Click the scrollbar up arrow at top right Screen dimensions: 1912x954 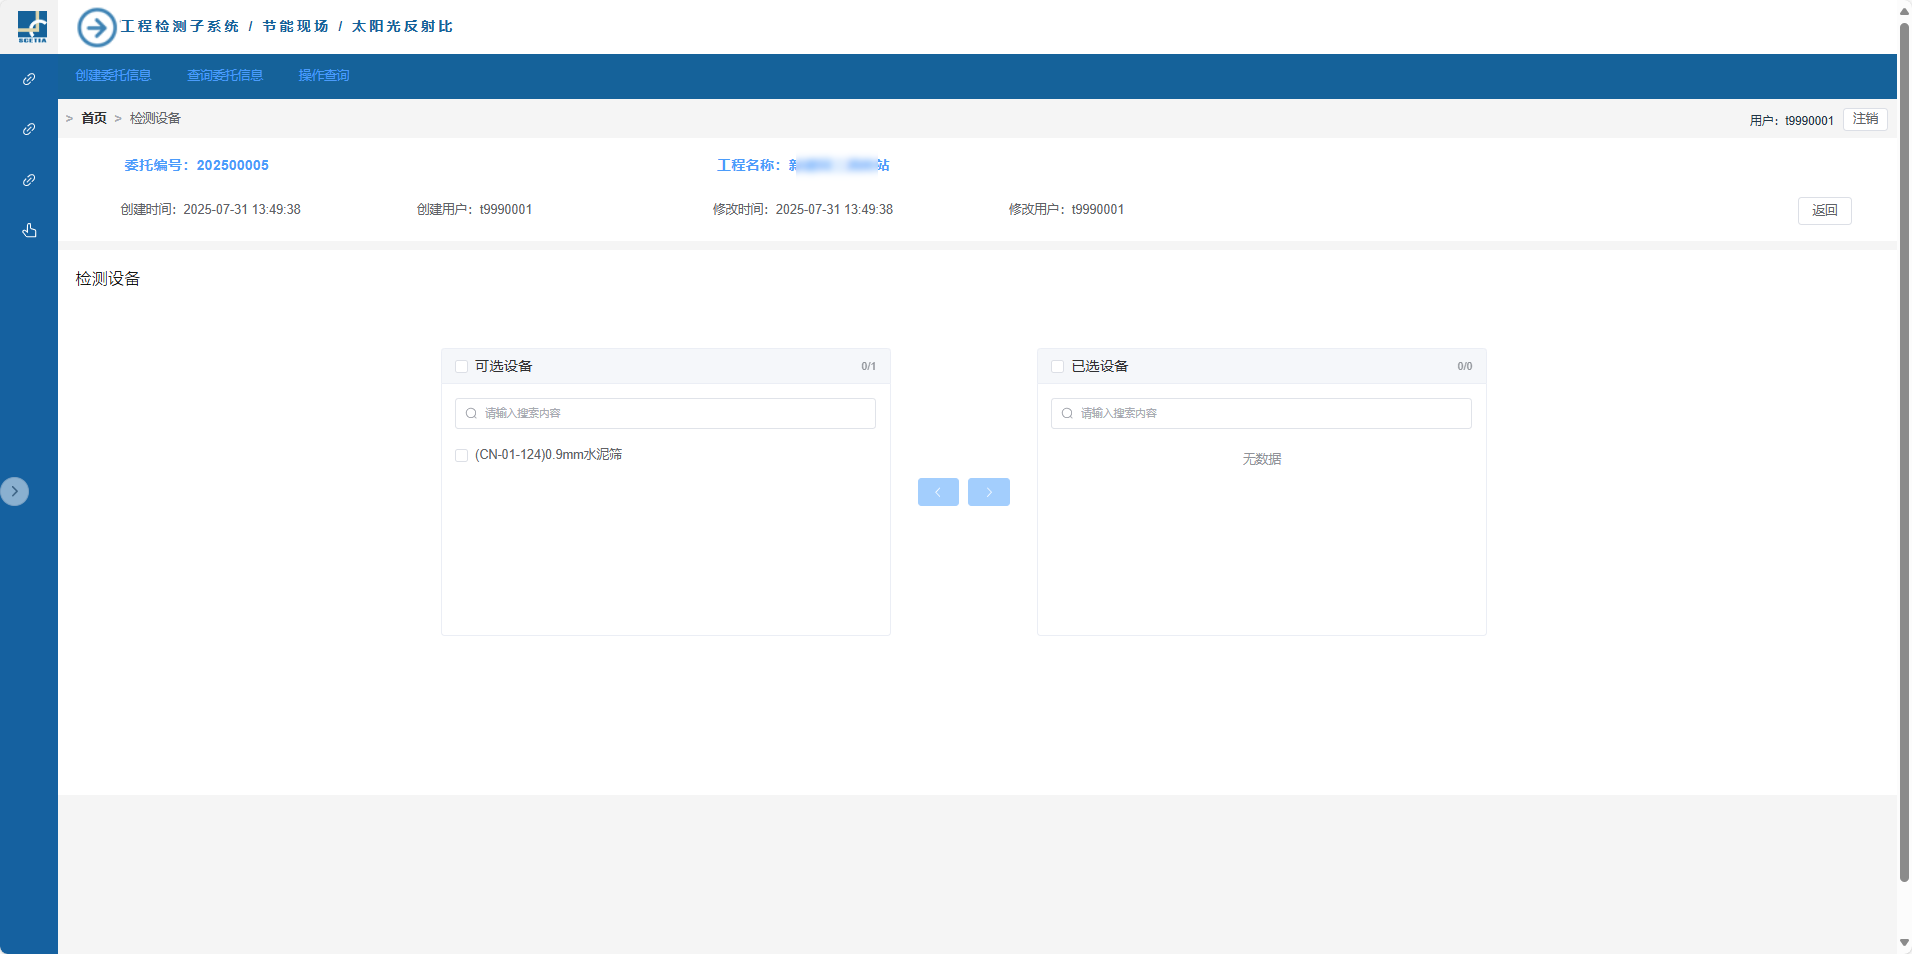tap(1904, 10)
